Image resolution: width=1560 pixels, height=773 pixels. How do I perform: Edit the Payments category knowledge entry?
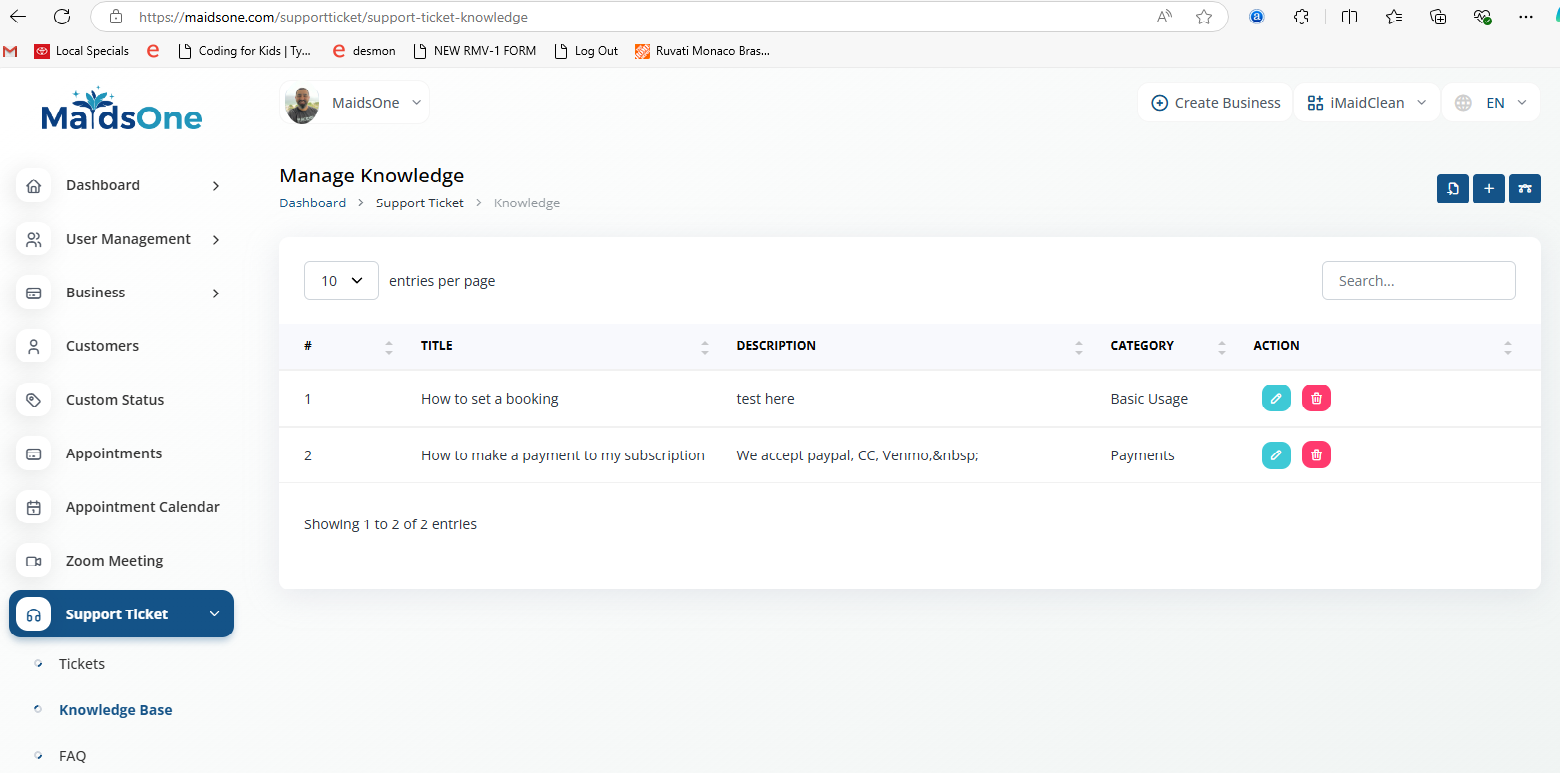[x=1276, y=455]
